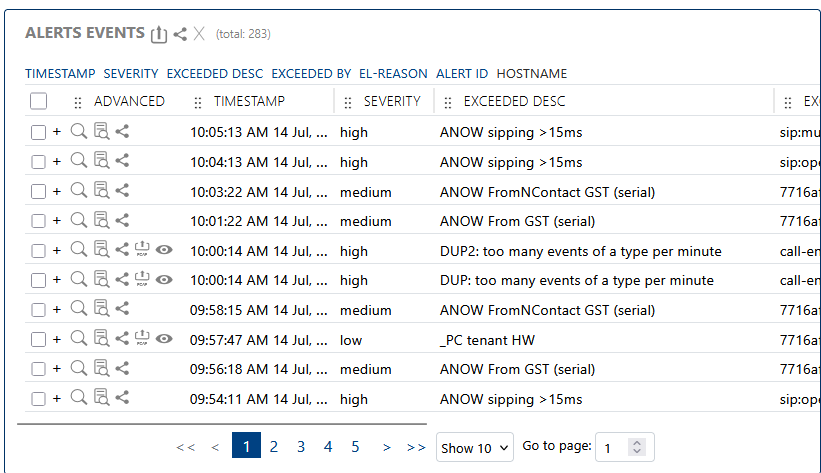This screenshot has height=473, width=821.
Task: Select the ALERT ID column link
Action: tap(462, 74)
